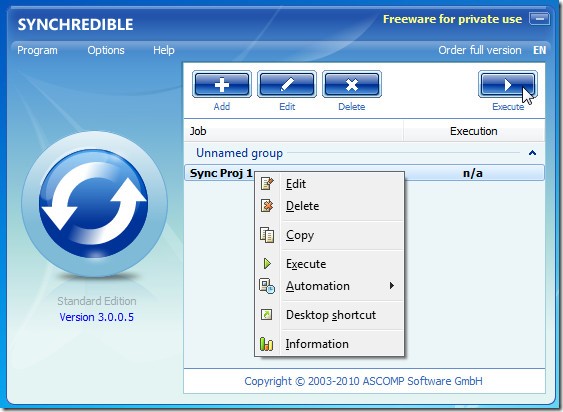
Task: Choose Delete from the context menu
Action: (x=329, y=206)
